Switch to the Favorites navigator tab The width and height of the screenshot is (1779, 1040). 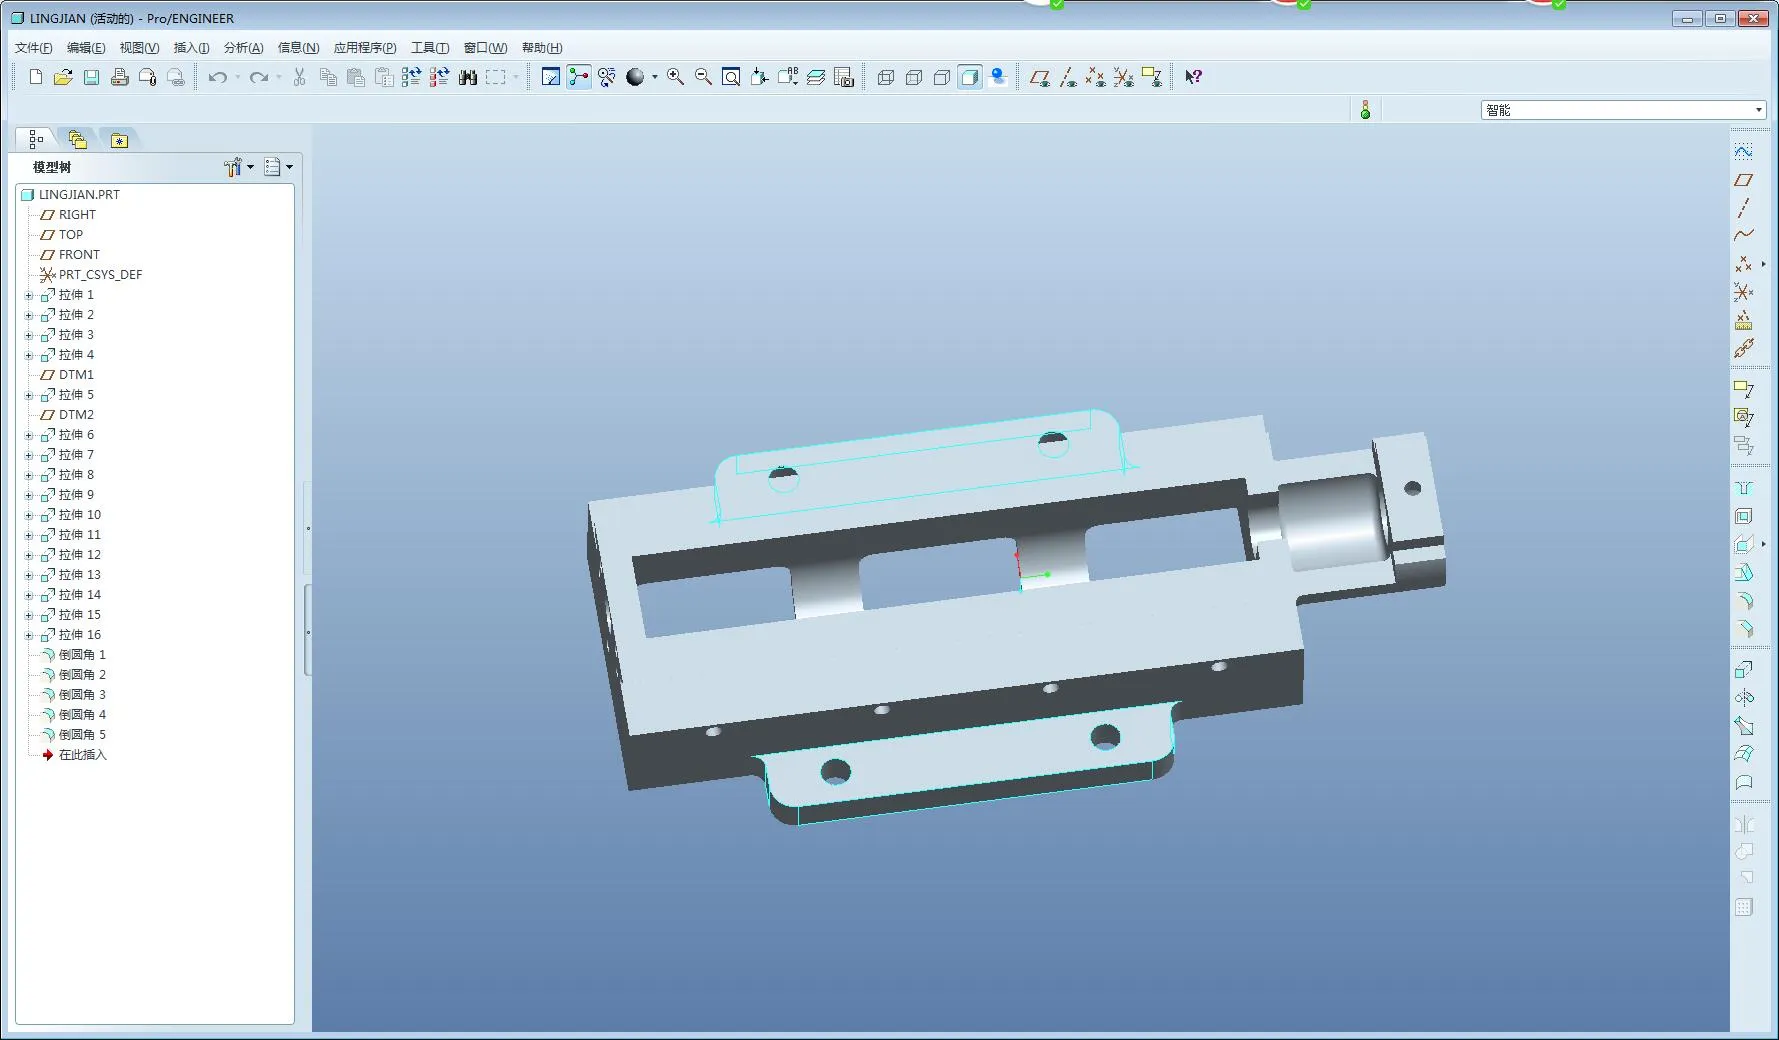click(x=119, y=140)
